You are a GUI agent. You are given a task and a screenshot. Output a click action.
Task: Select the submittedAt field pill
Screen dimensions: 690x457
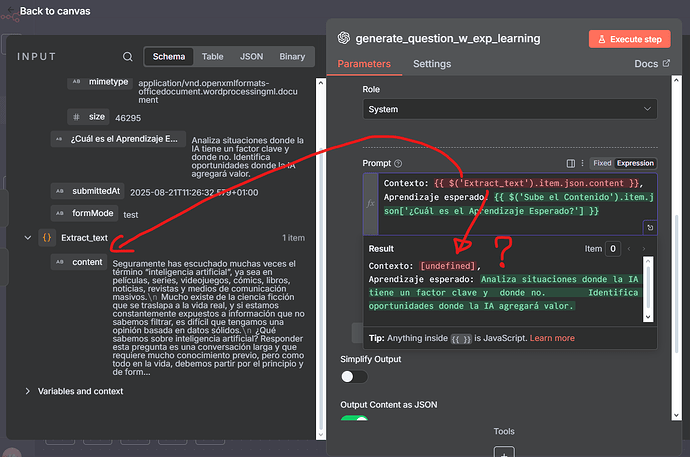[88, 191]
